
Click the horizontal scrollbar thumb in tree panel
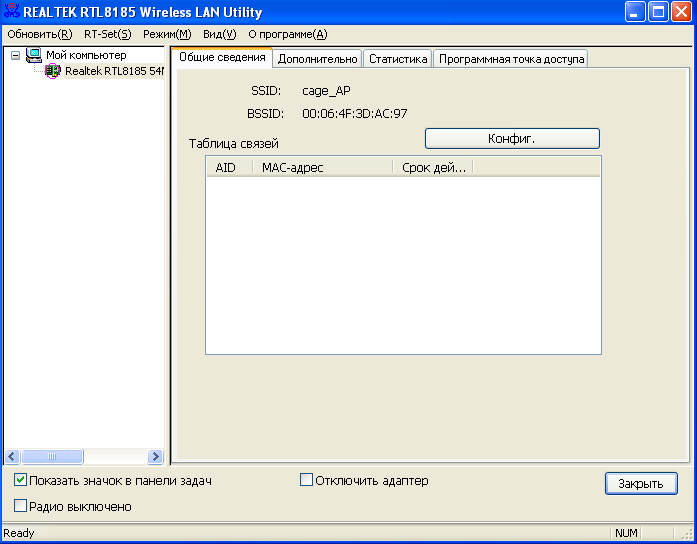[x=52, y=456]
